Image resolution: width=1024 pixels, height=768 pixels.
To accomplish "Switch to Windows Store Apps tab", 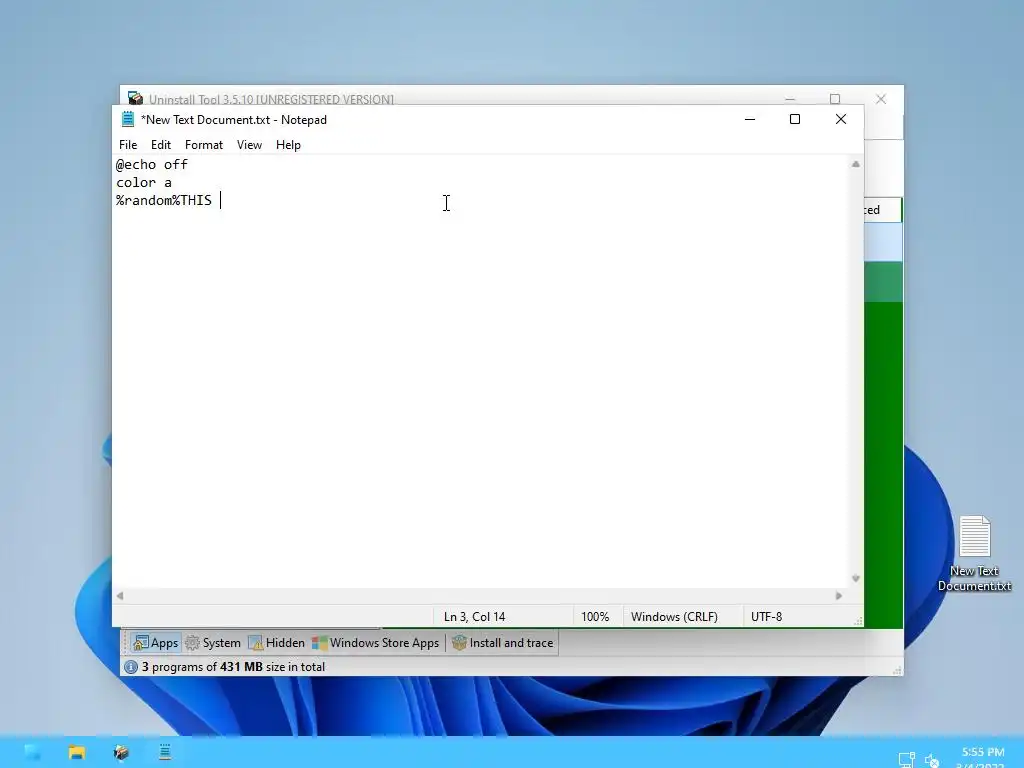I will pyautogui.click(x=376, y=643).
